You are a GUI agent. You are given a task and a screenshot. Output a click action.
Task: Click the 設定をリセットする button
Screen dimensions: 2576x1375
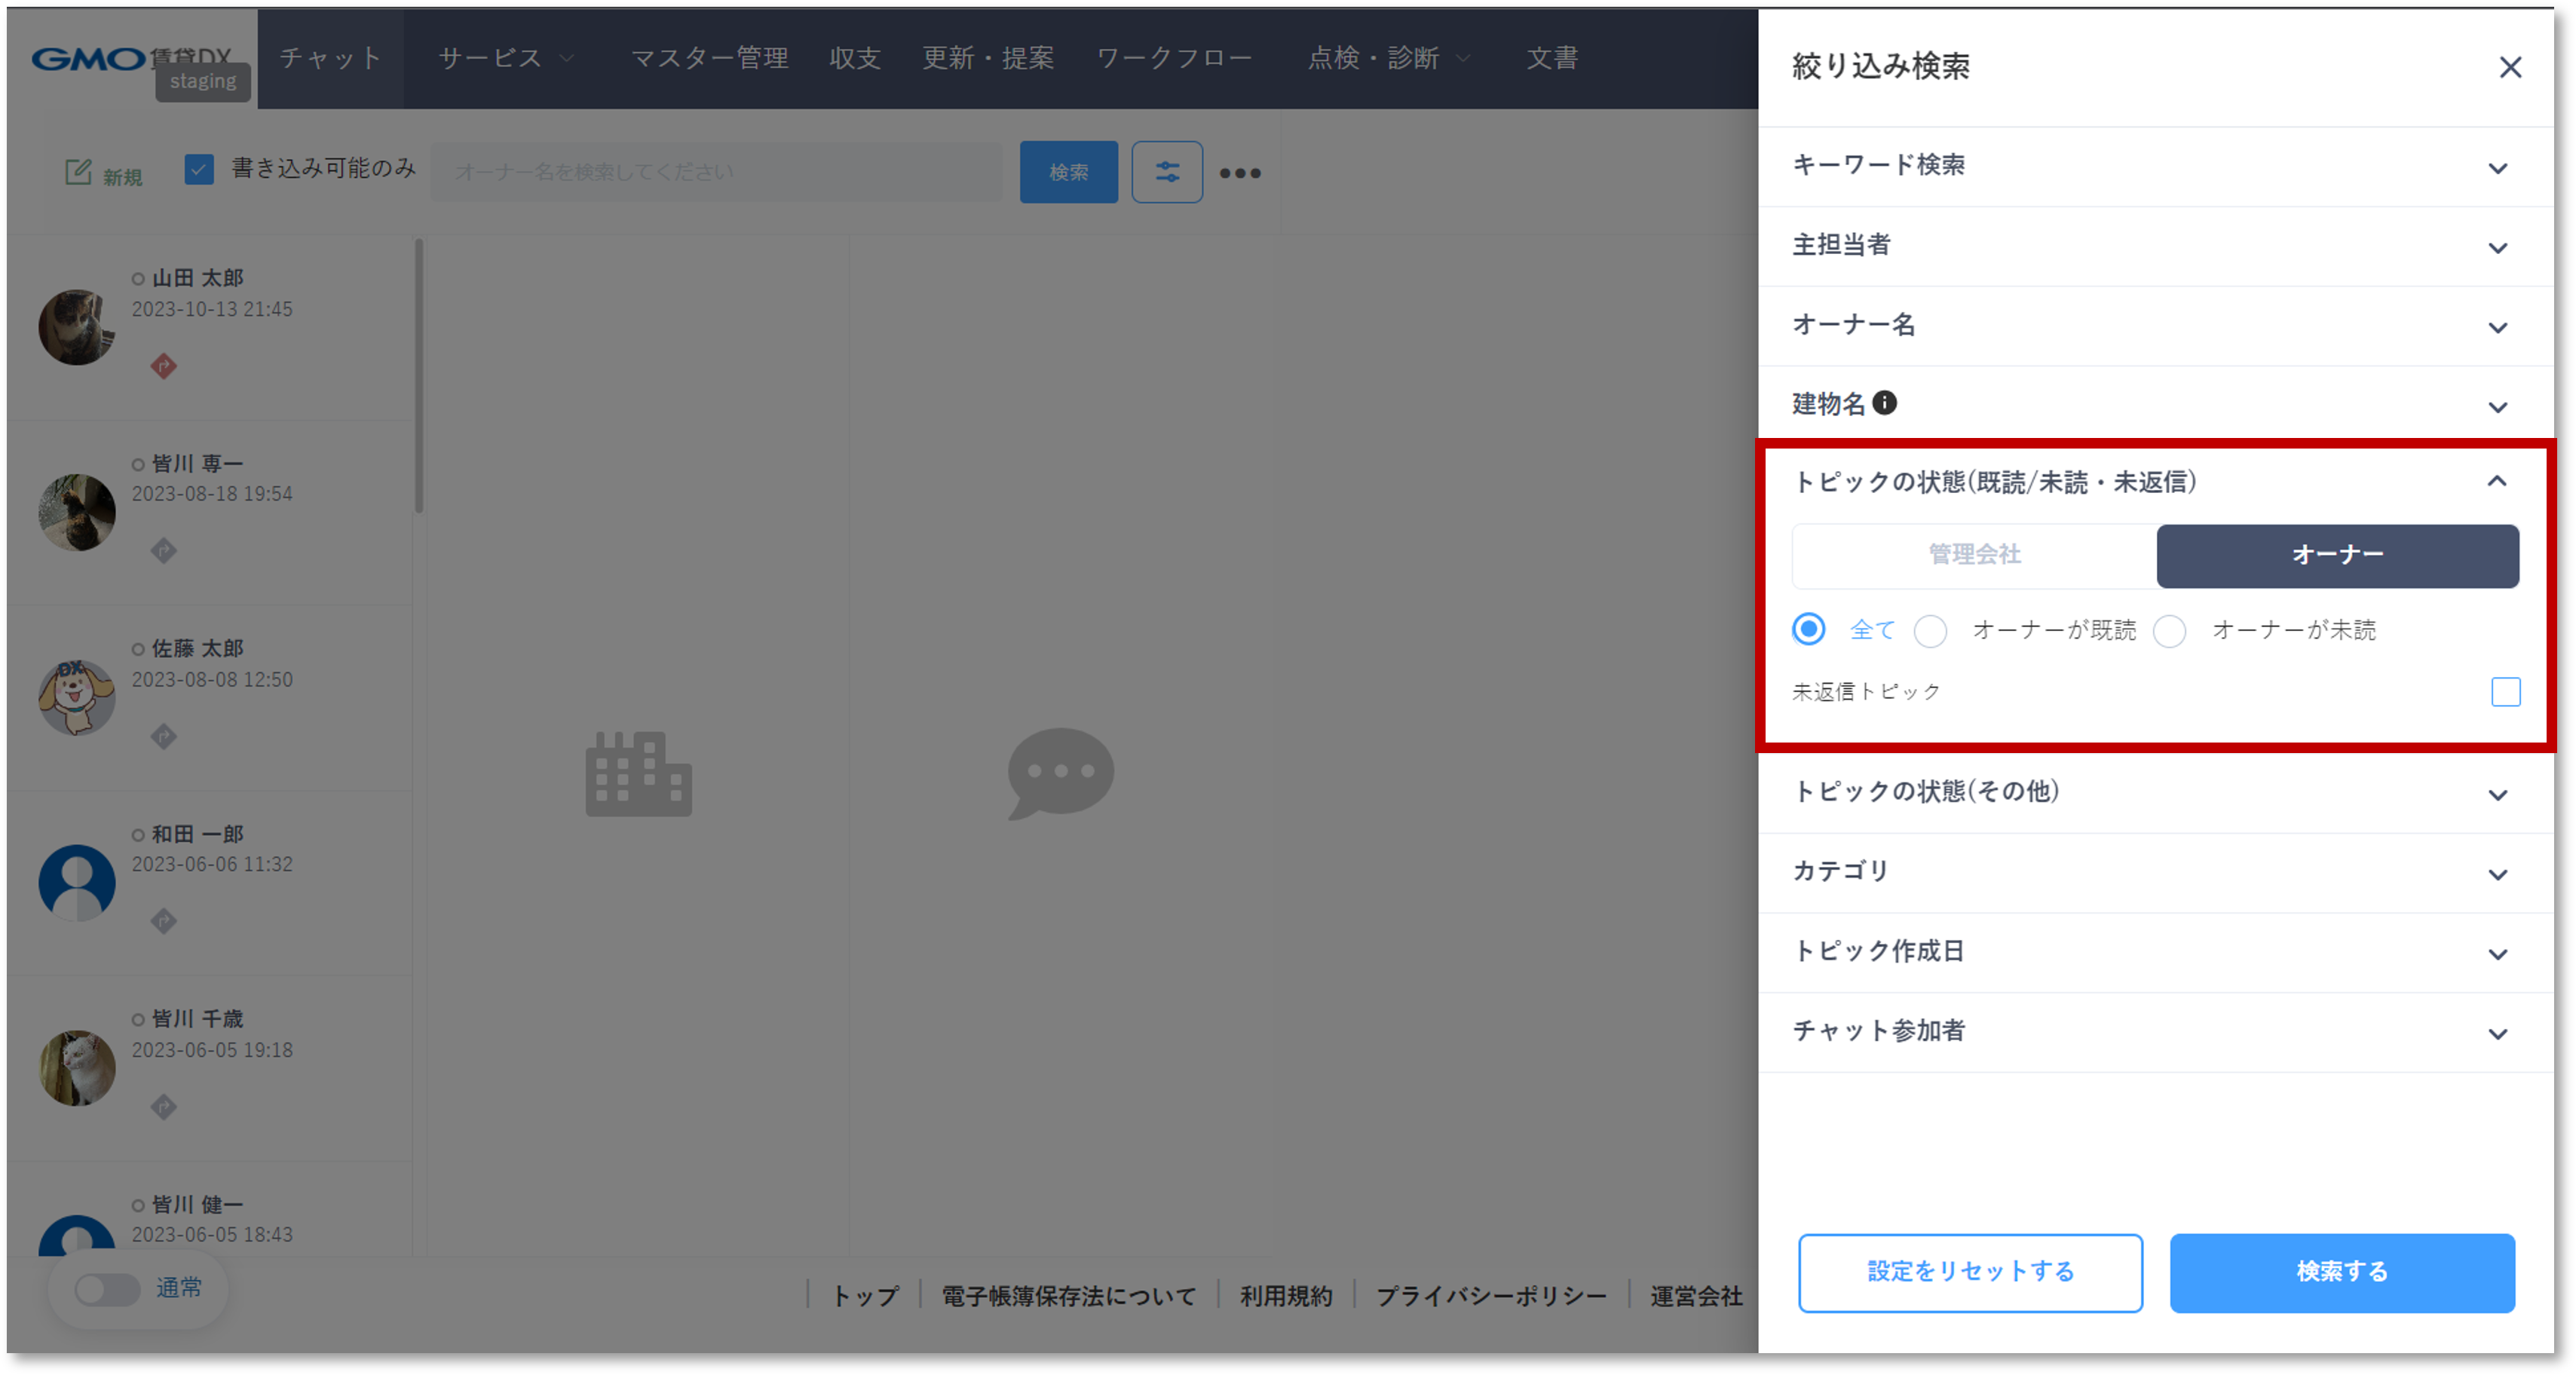(x=1970, y=1272)
